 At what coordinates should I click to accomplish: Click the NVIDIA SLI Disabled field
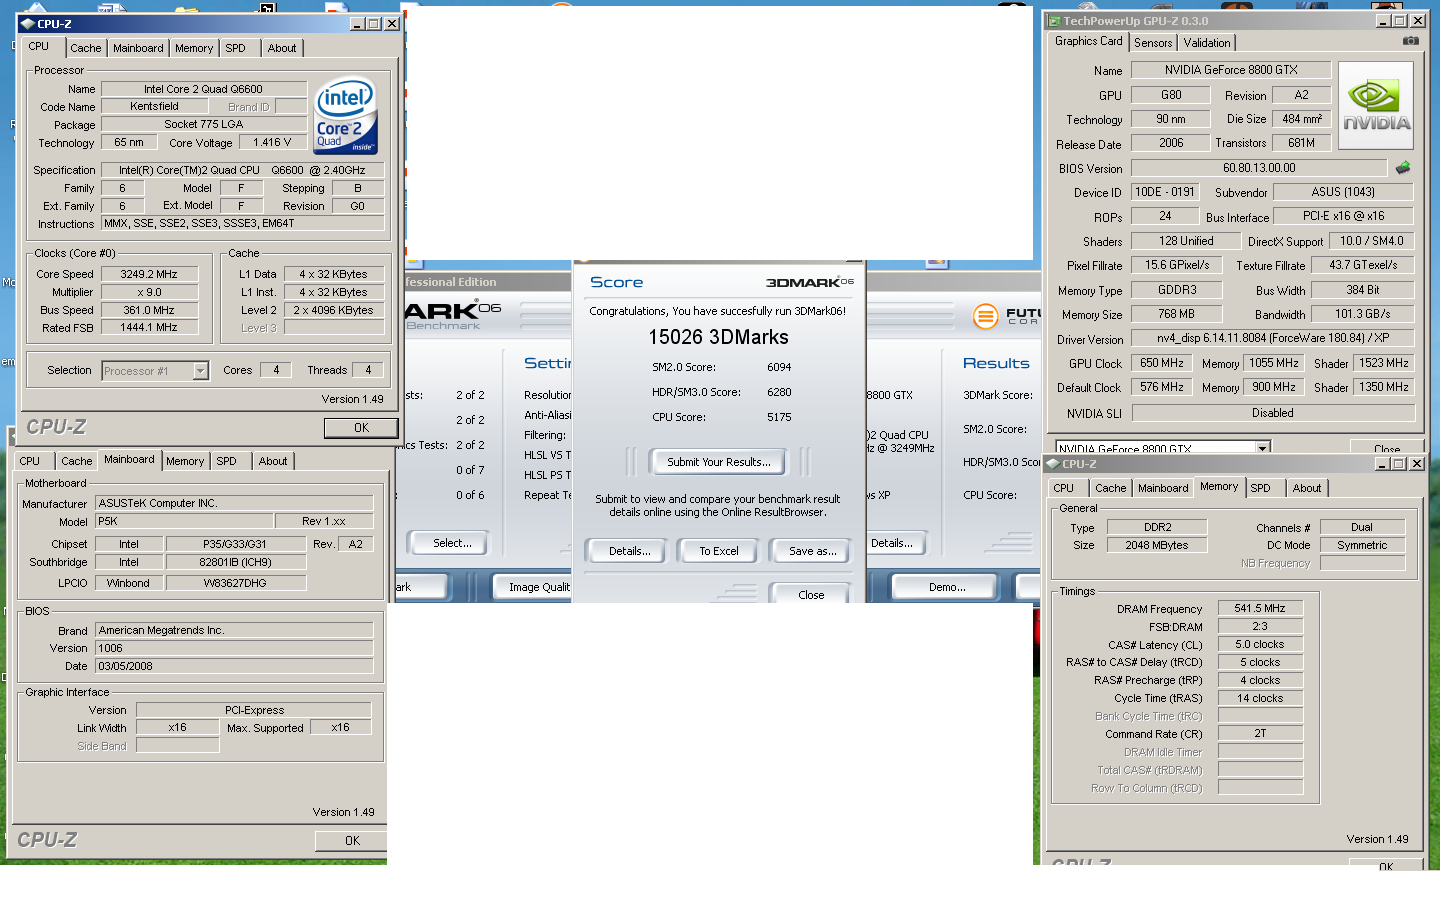click(x=1273, y=412)
